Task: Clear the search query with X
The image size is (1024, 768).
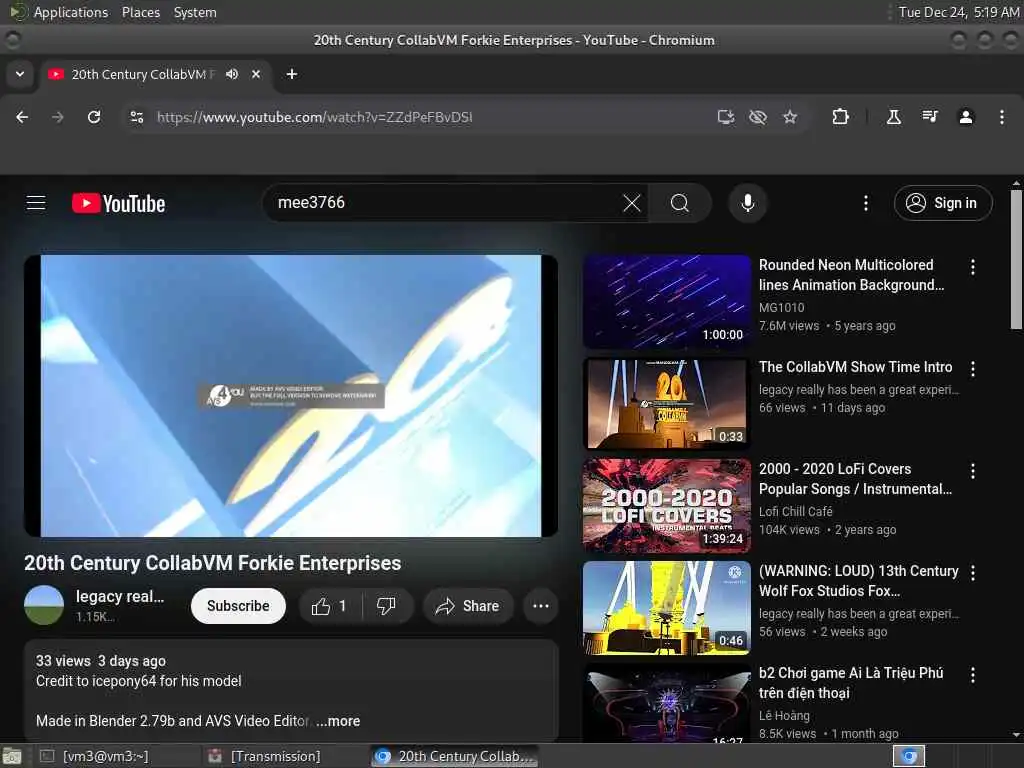Action: tap(632, 203)
